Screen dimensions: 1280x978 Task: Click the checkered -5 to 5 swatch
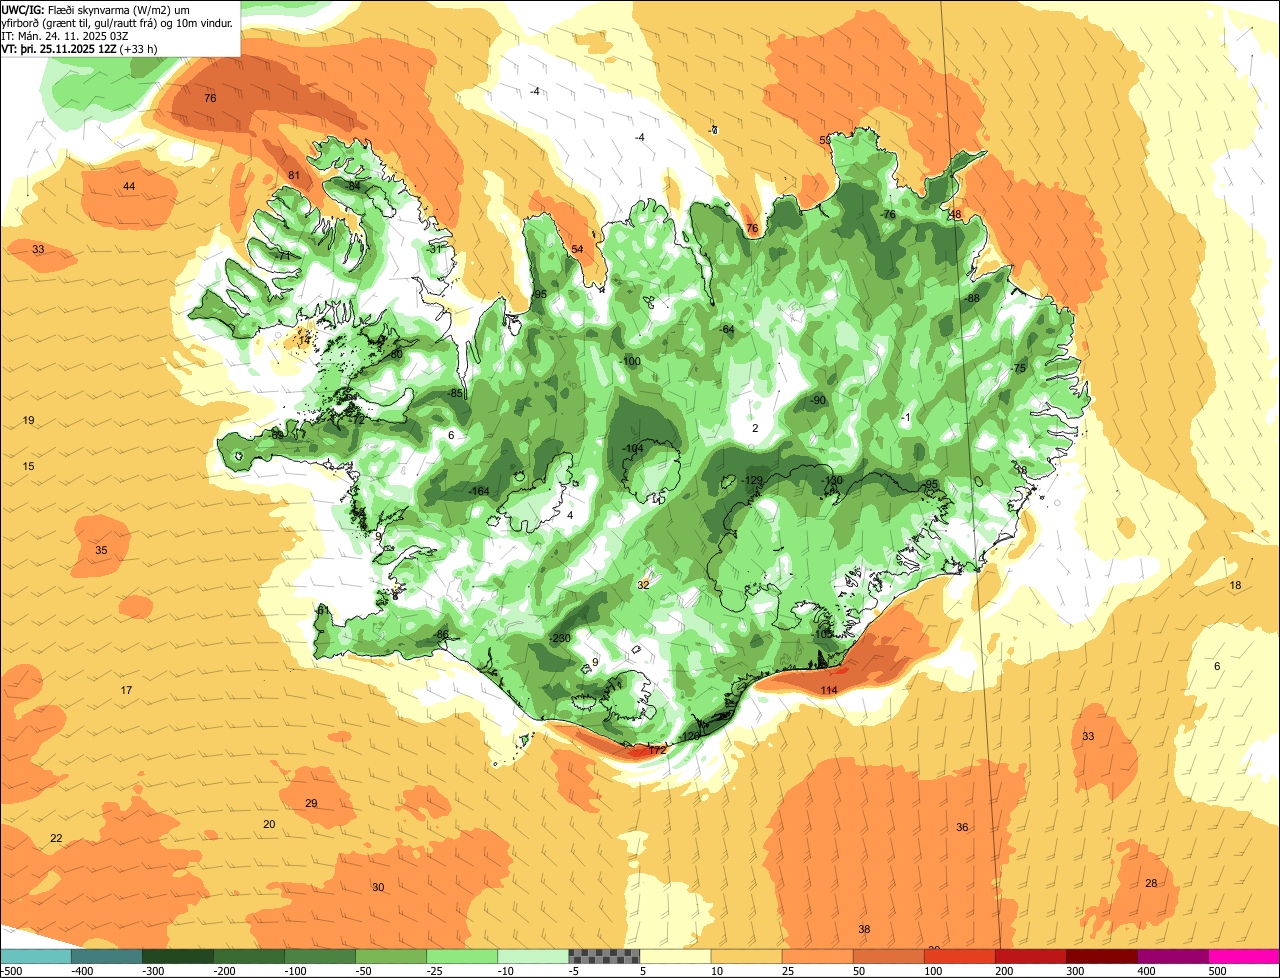coord(603,956)
